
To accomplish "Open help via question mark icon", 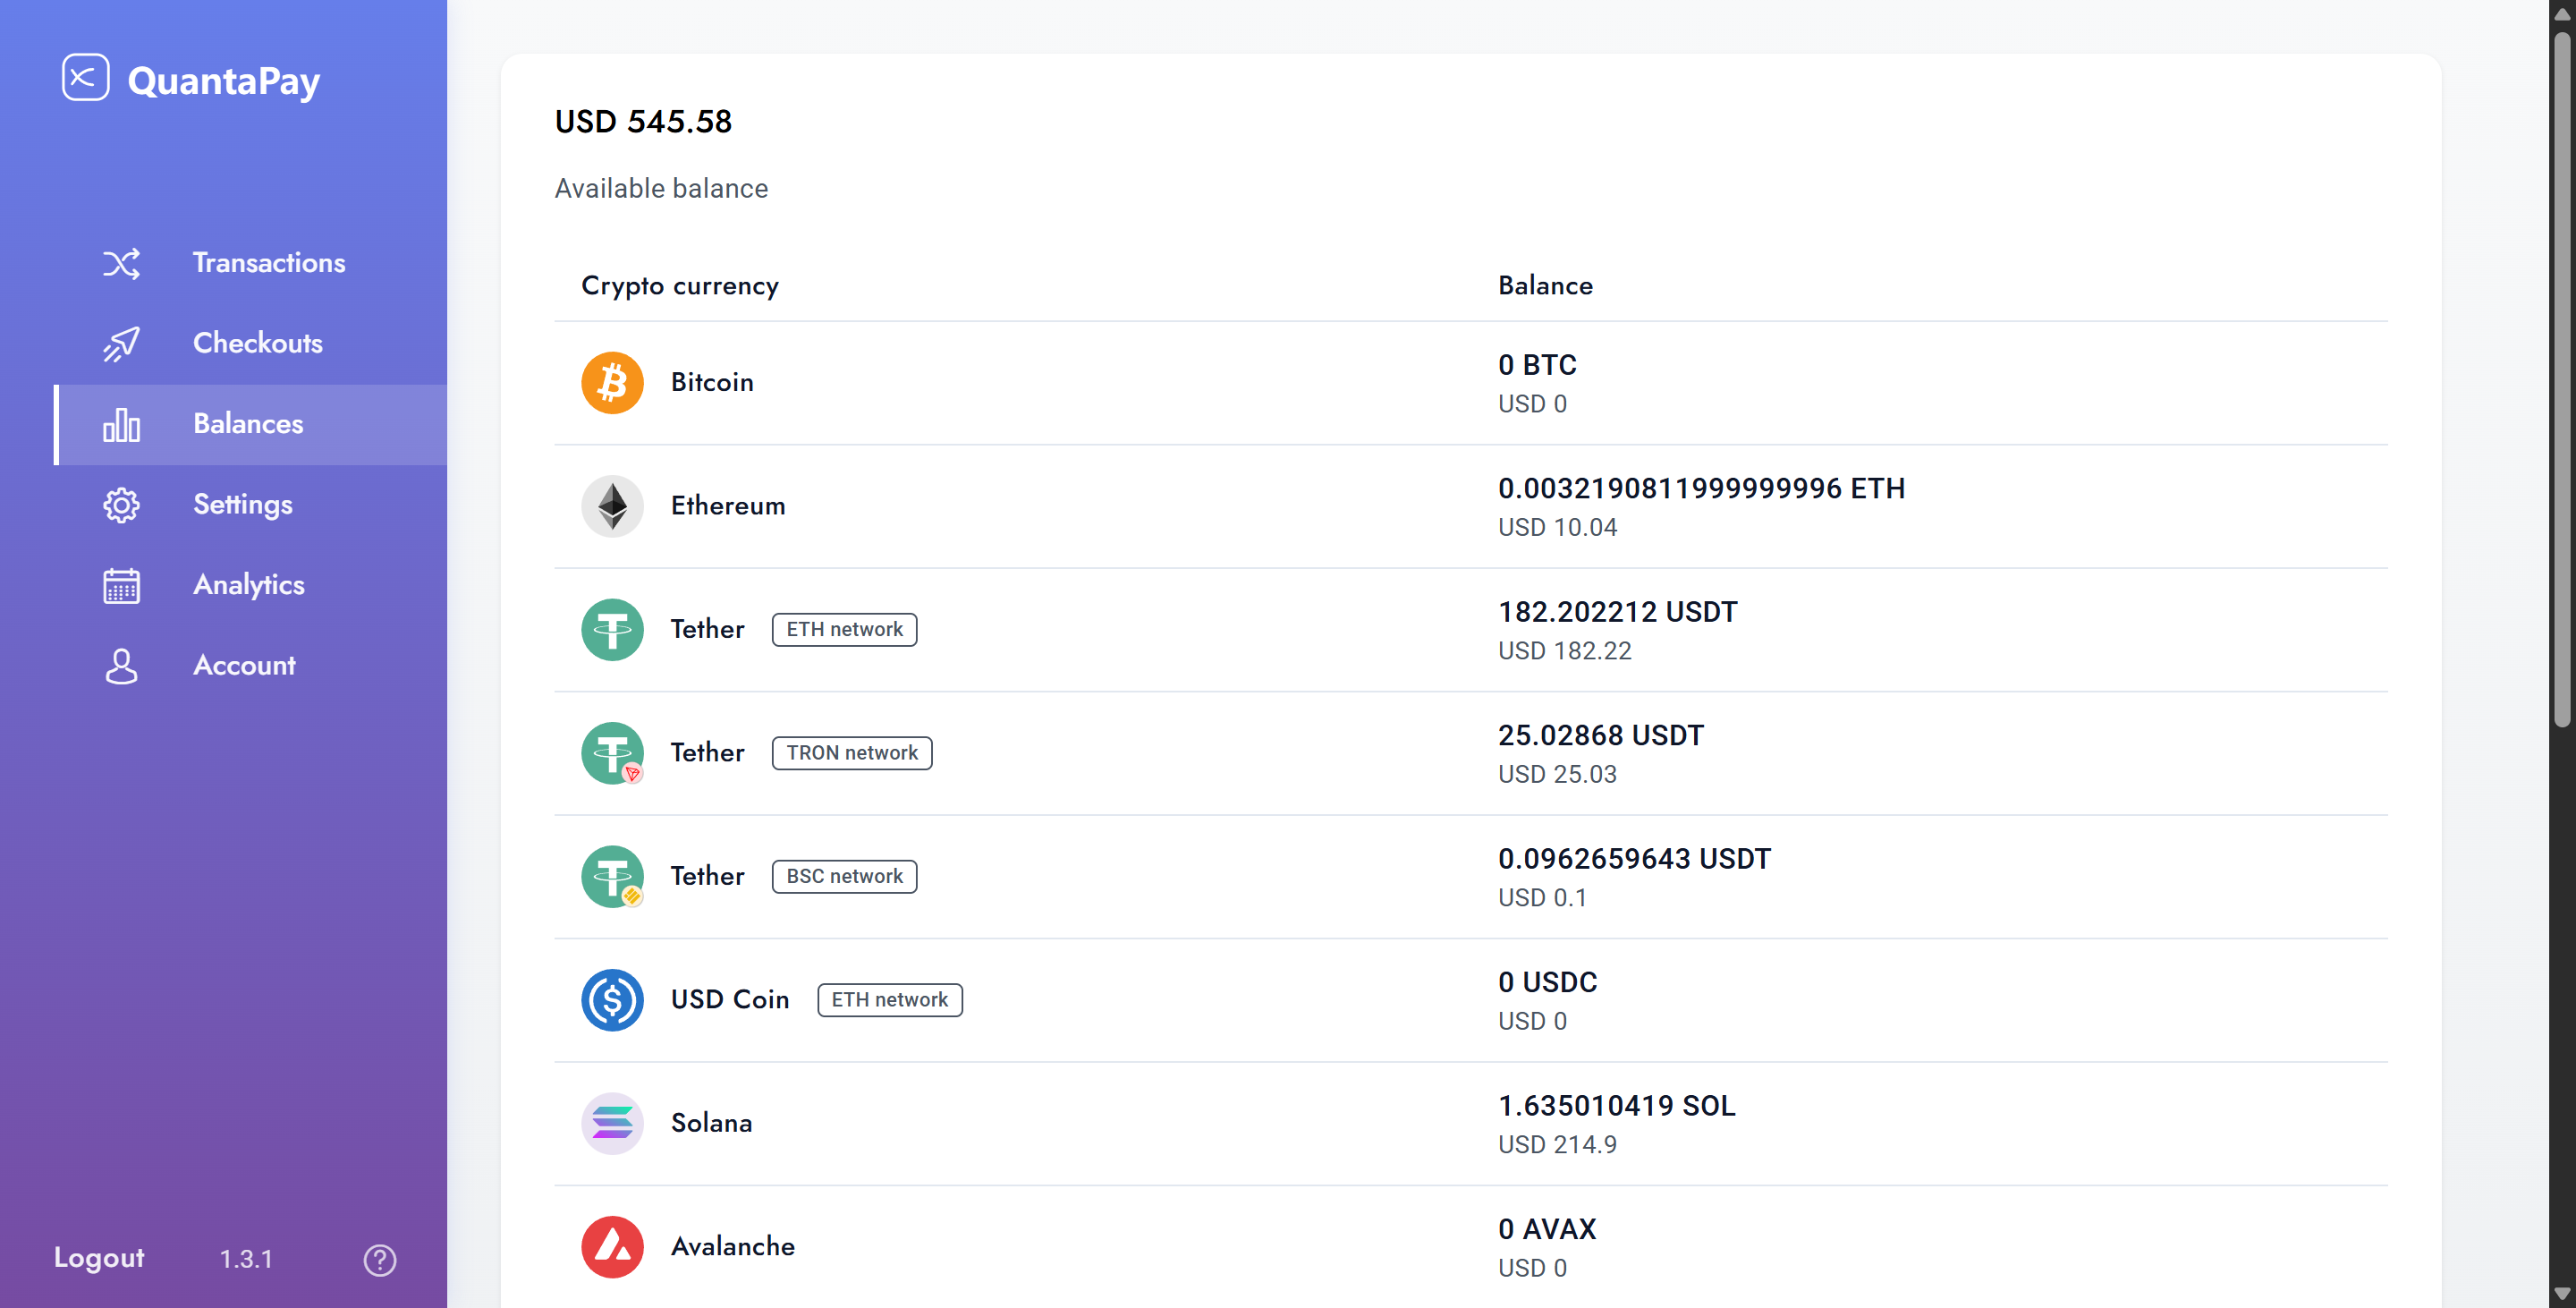I will (380, 1259).
